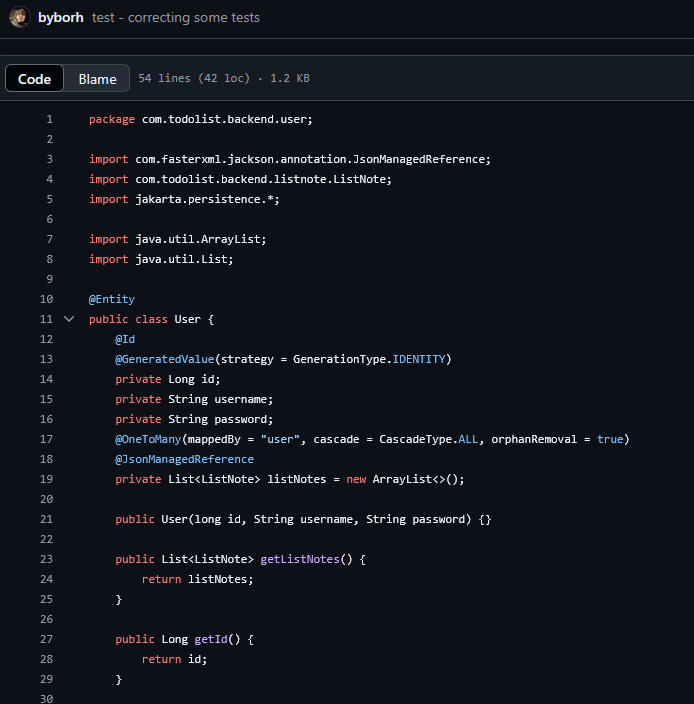Click the 'User' class name in the declaration
Image resolution: width=694 pixels, height=704 pixels.
187,319
